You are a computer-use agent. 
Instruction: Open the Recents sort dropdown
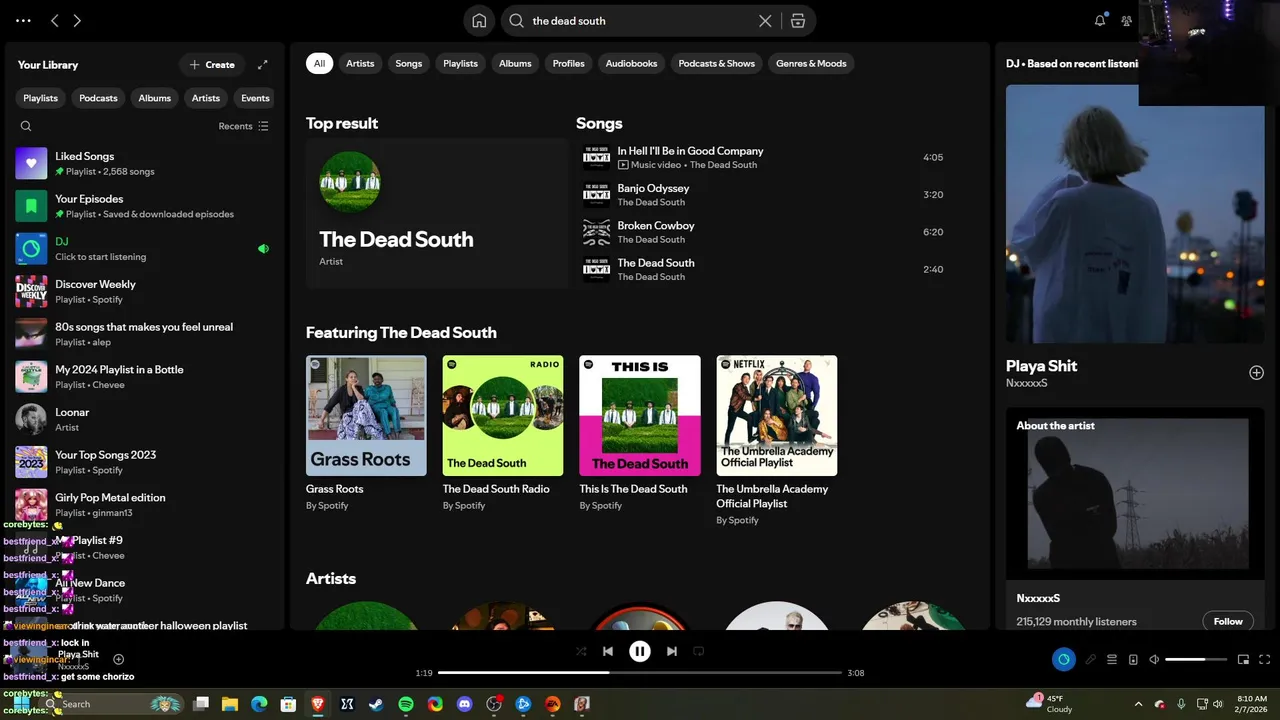pos(244,126)
